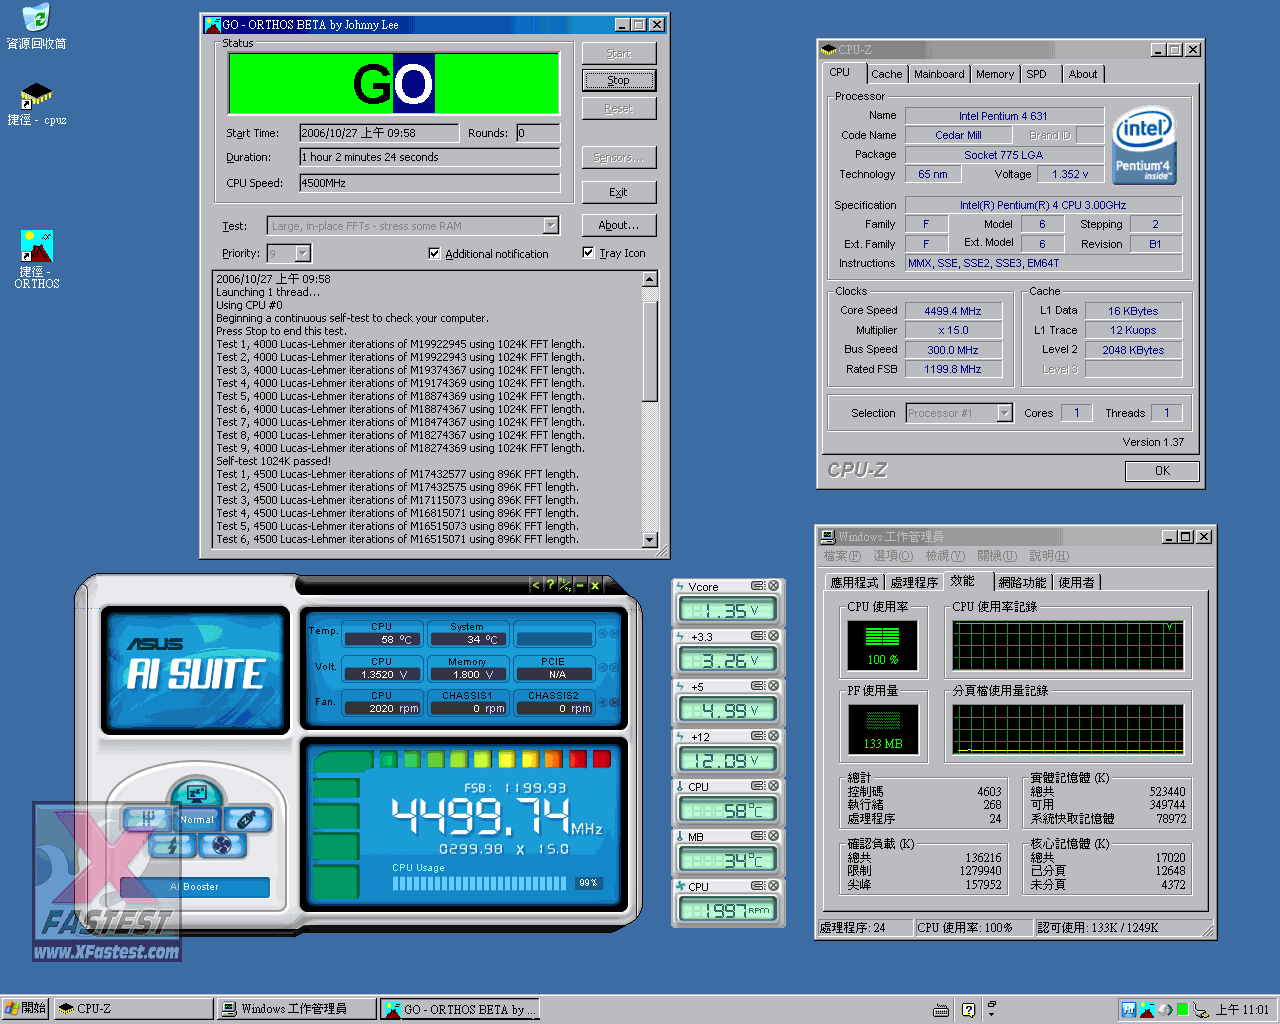Viewport: 1280px width, 1024px height.
Task: Click Windows 工作管理員 taskbar button
Action: [298, 1009]
